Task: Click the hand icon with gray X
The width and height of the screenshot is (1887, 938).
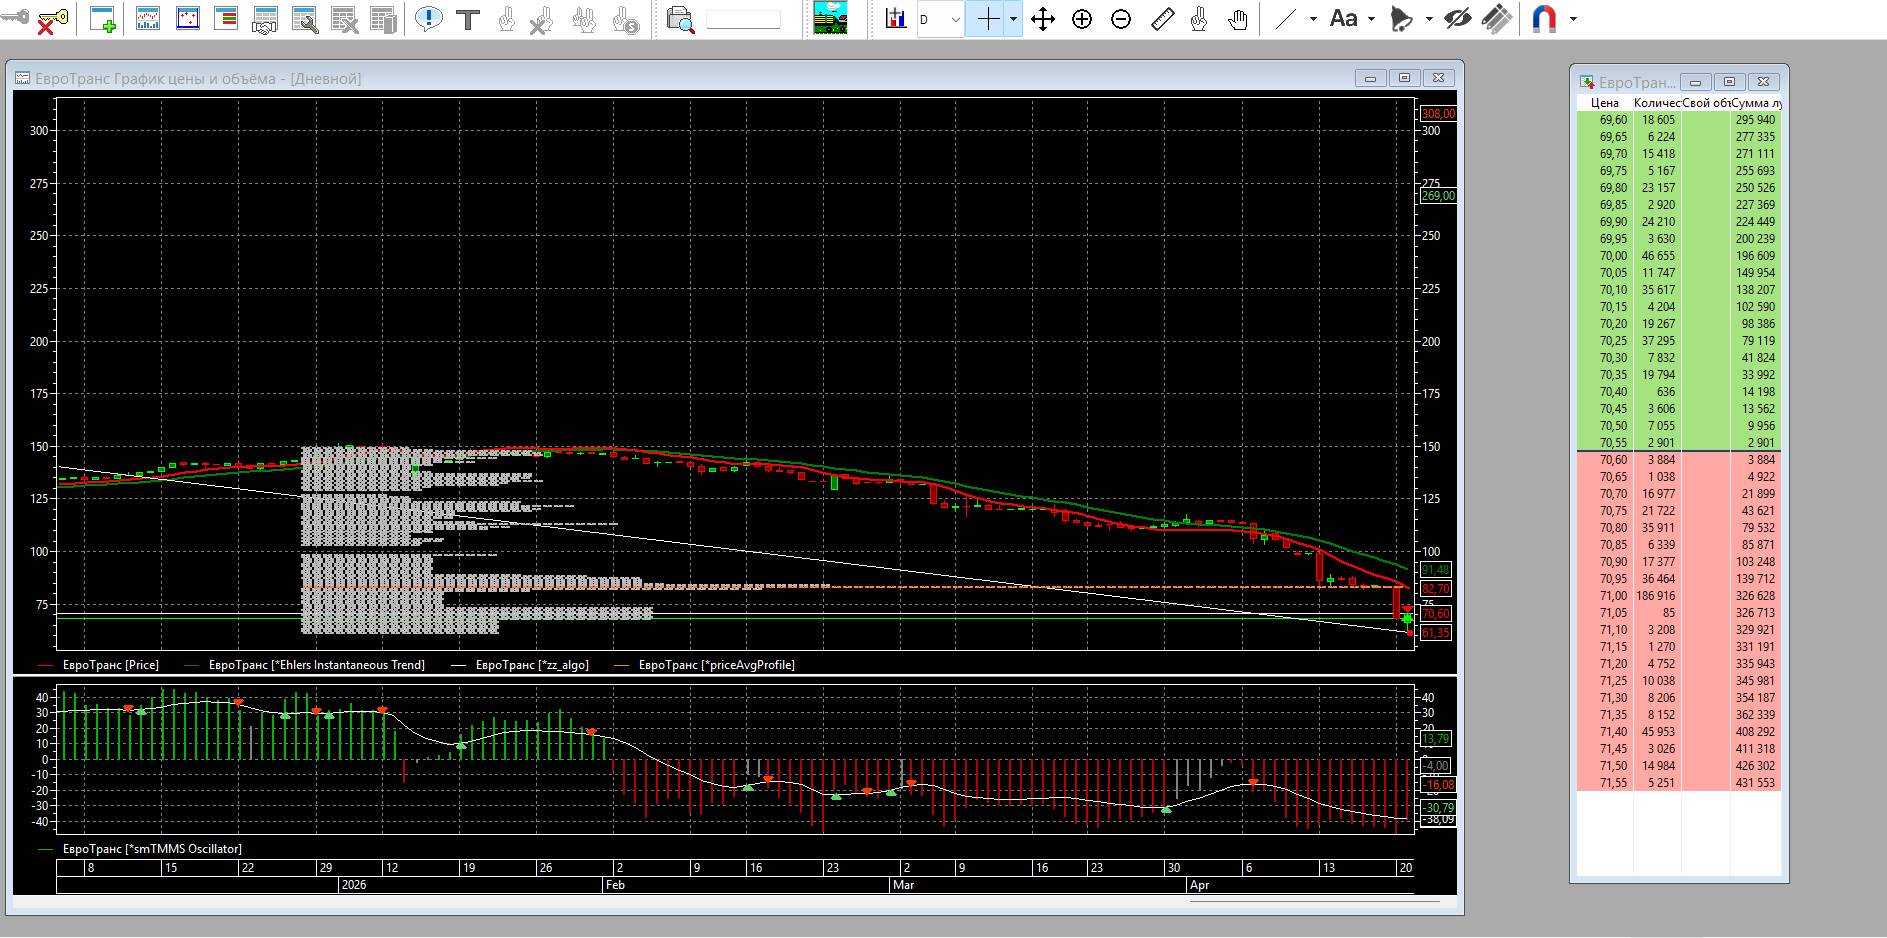Action: click(x=541, y=19)
